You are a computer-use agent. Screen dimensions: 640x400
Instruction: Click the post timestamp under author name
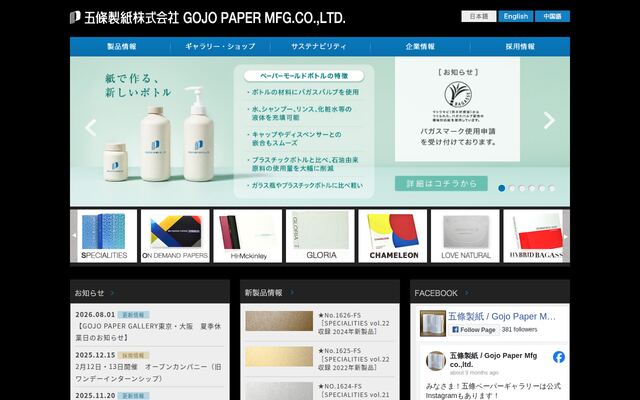pos(474,373)
